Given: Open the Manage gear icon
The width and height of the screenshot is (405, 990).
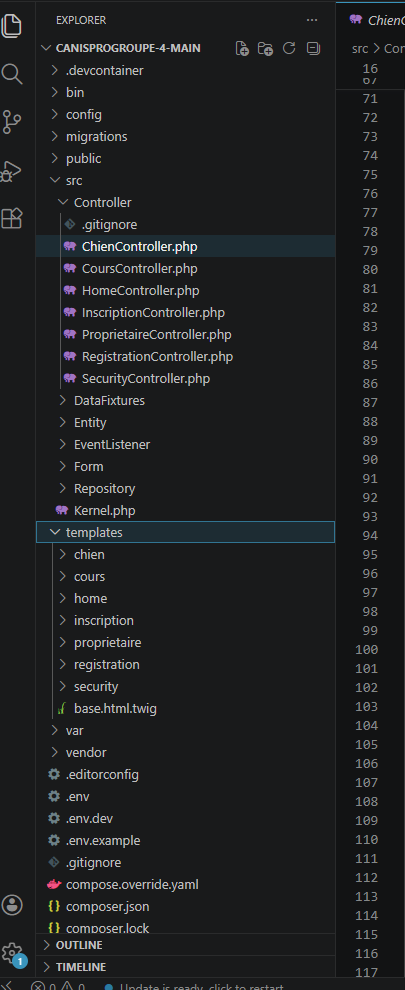Looking at the screenshot, I should click(12, 952).
